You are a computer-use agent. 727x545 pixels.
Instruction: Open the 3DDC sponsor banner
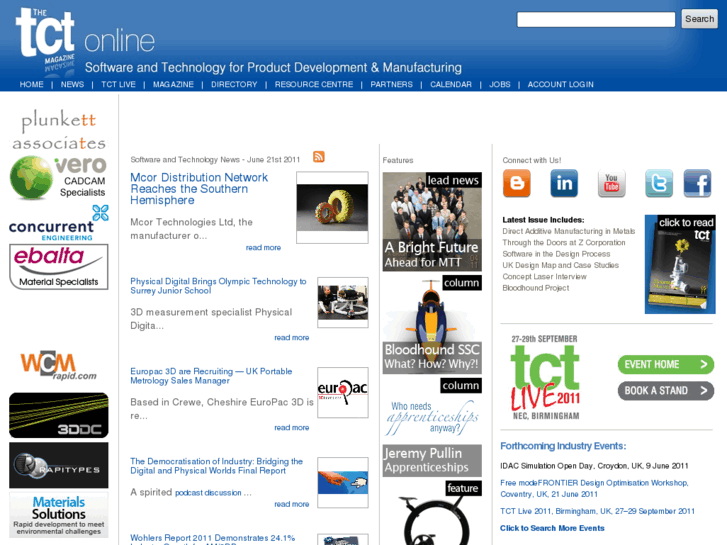pos(58,415)
